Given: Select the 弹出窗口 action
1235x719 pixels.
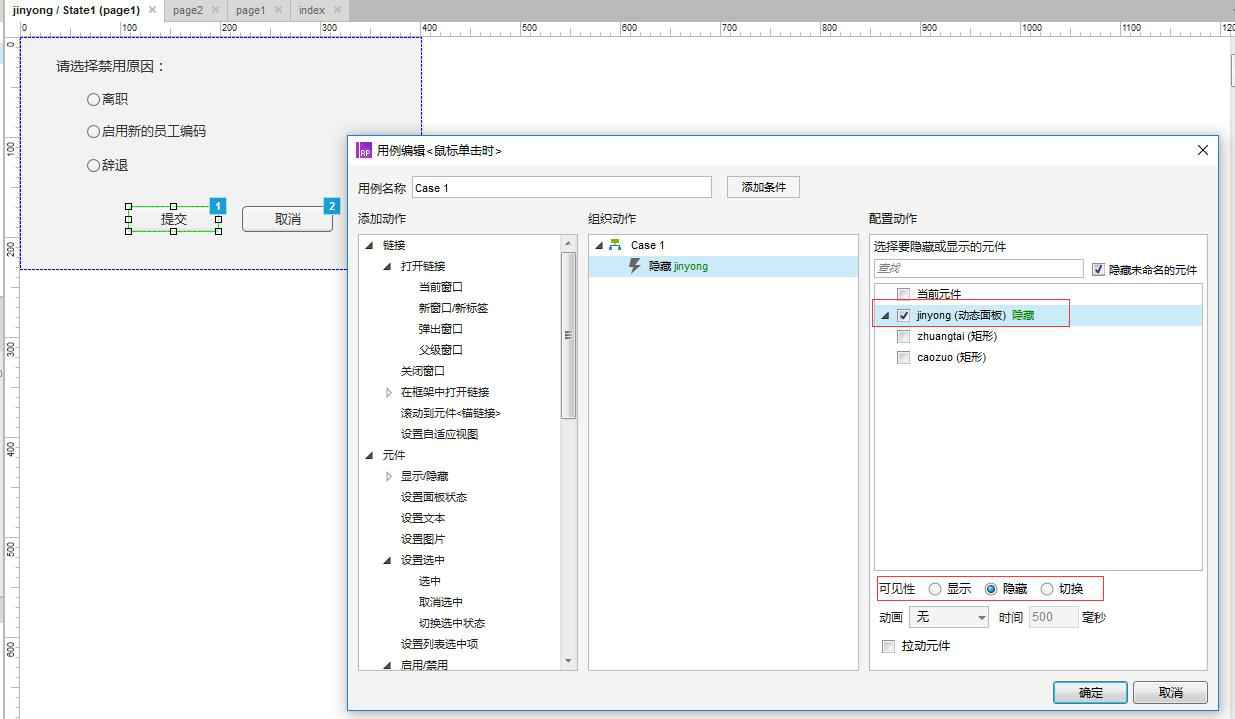Looking at the screenshot, I should click(440, 329).
